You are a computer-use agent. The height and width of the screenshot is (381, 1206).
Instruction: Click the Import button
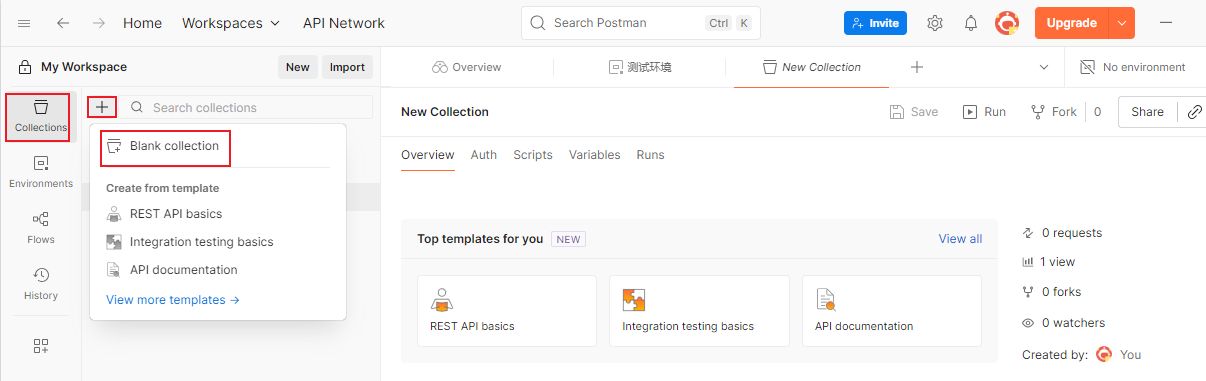click(x=347, y=67)
